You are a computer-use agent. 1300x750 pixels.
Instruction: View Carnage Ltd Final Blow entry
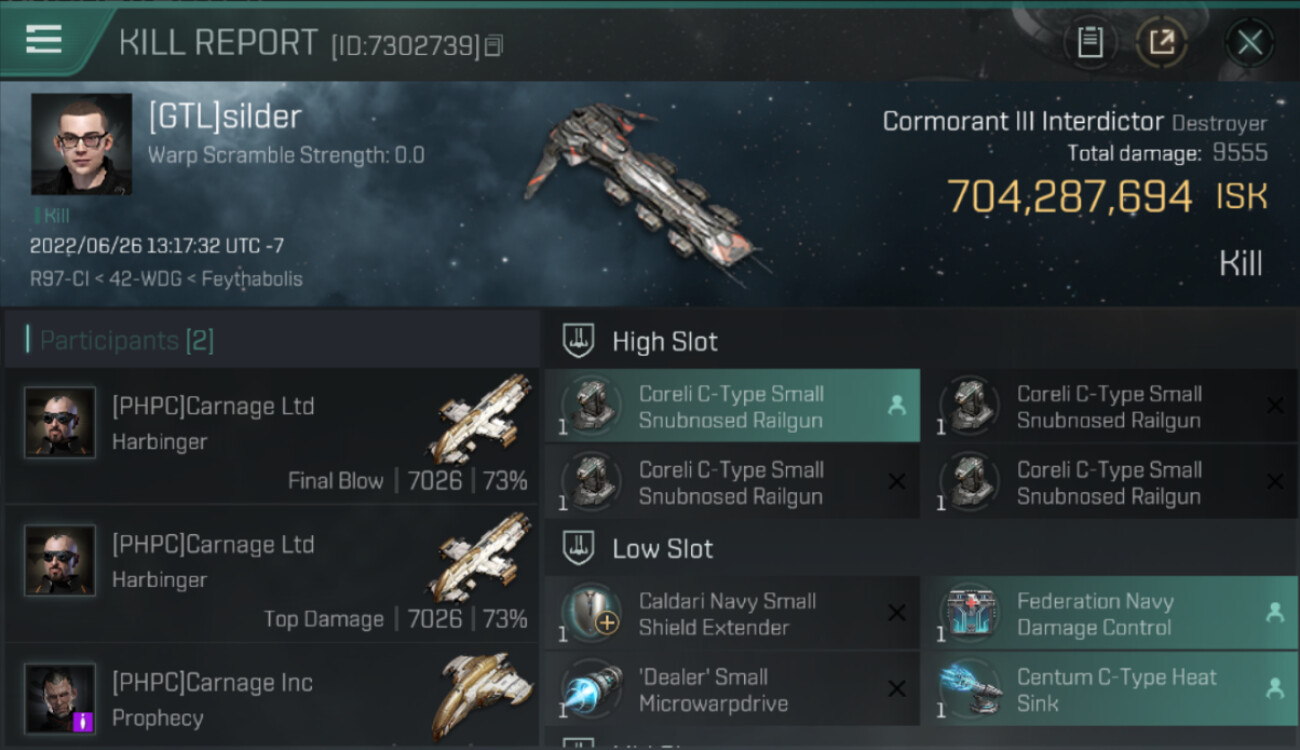pyautogui.click(x=271, y=436)
